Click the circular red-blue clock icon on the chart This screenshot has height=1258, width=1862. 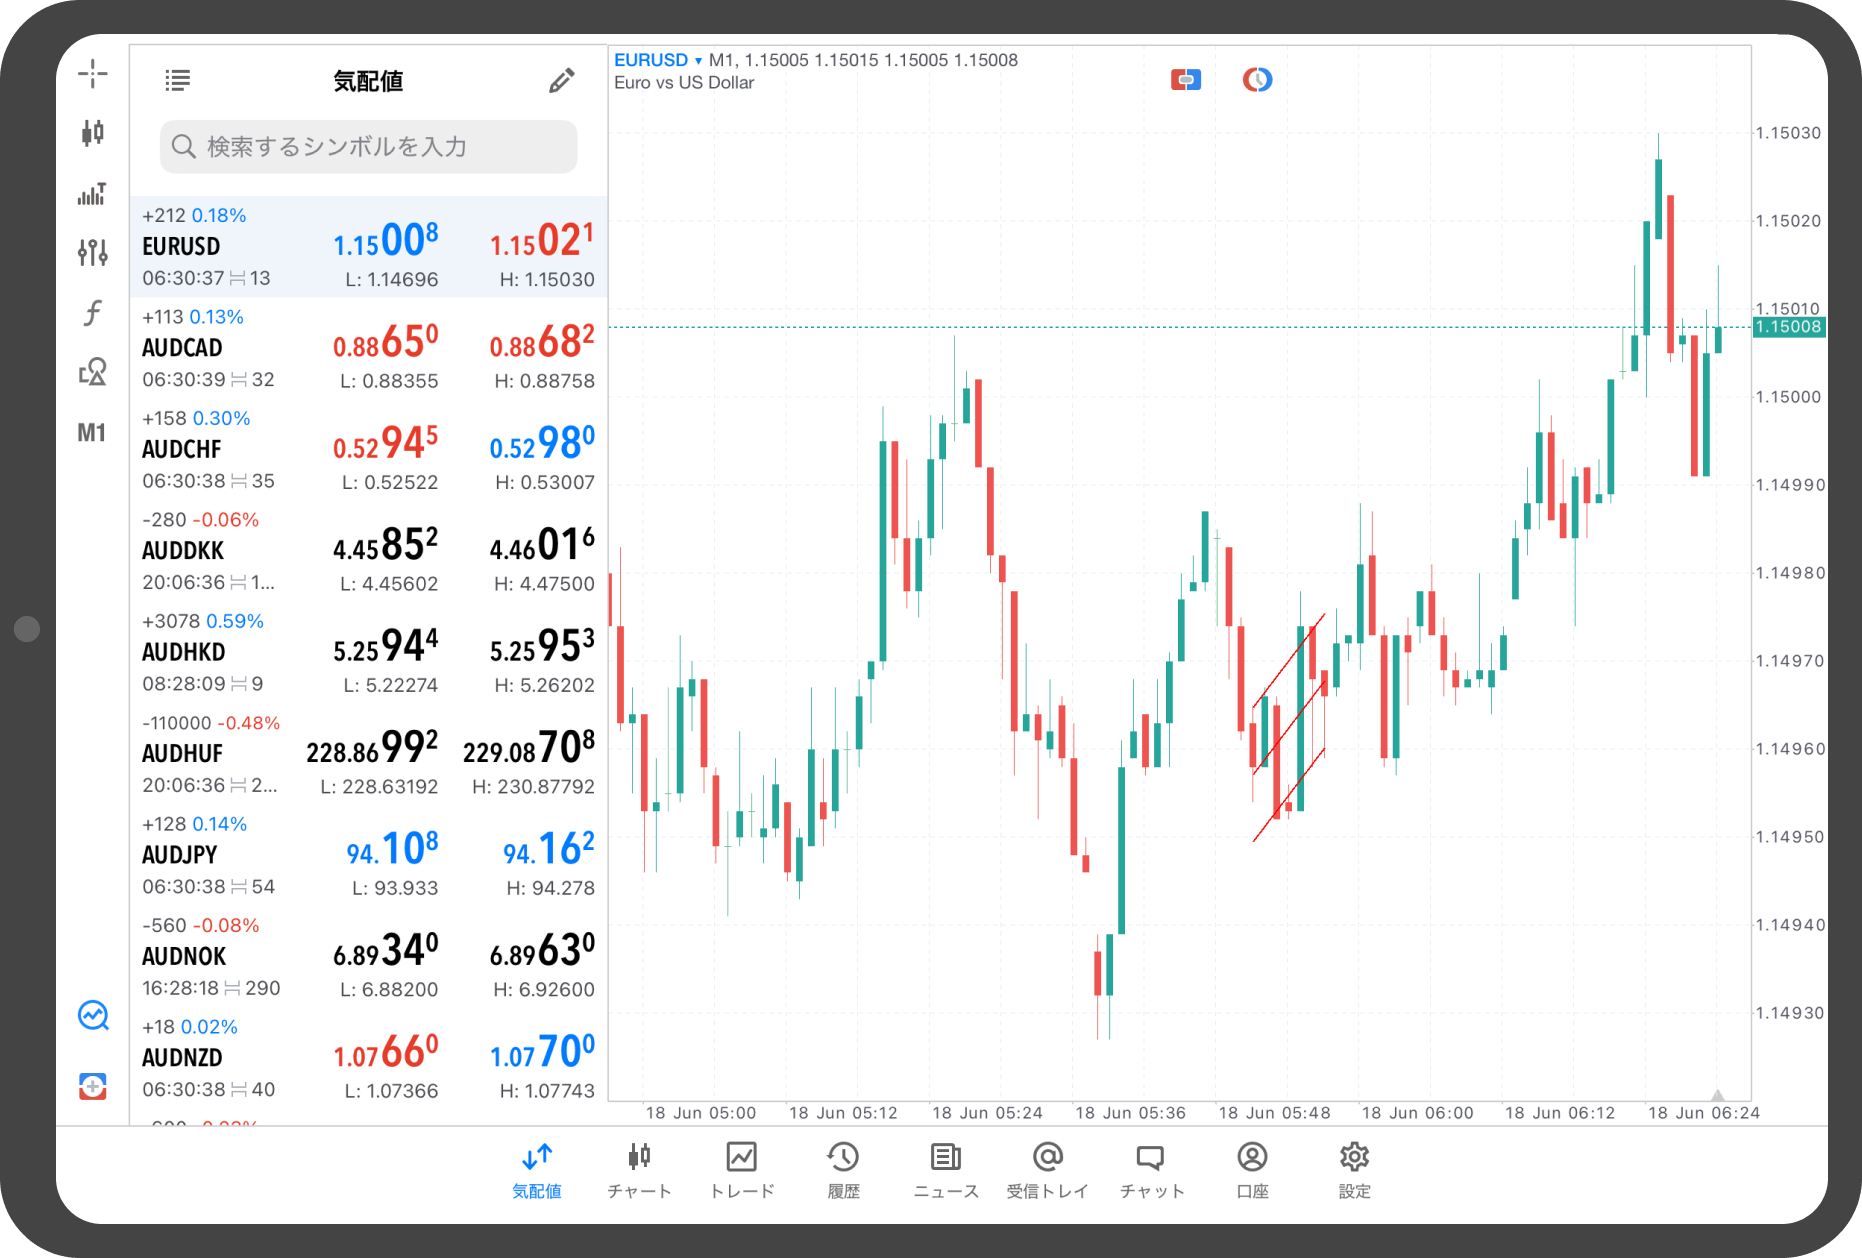coord(1257,79)
